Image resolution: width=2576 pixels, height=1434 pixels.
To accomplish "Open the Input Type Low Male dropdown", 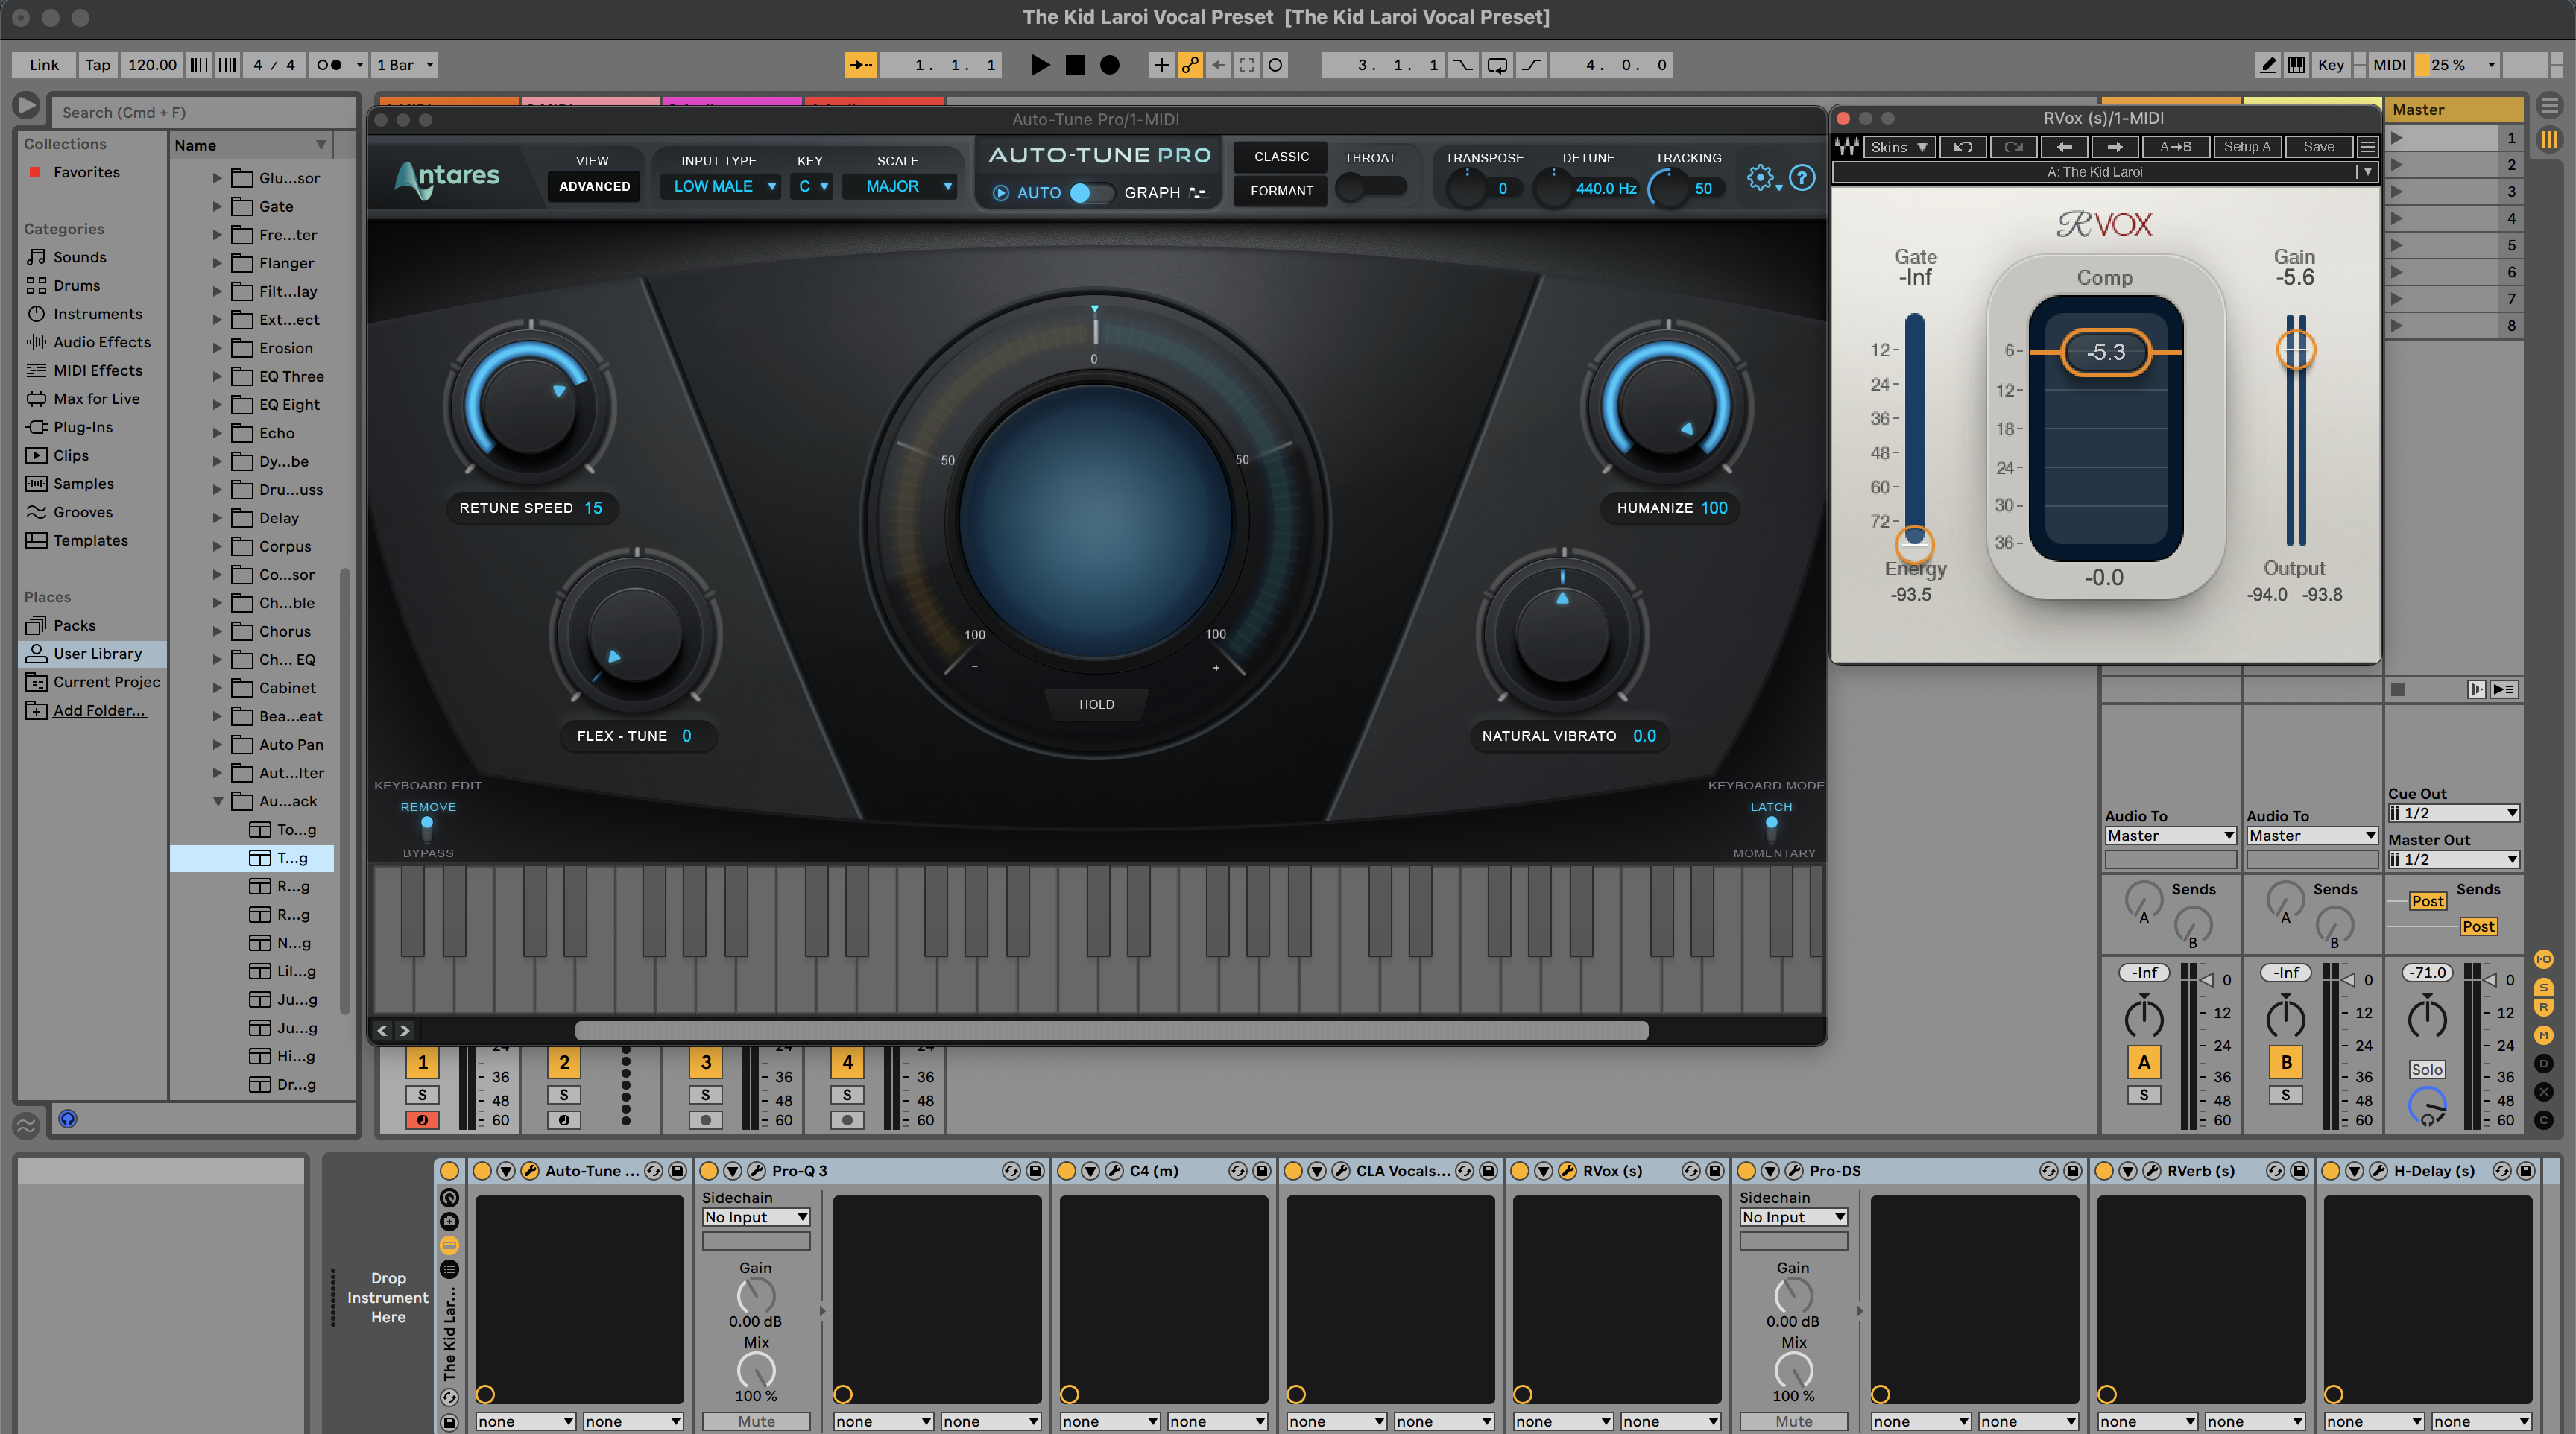I will [720, 186].
